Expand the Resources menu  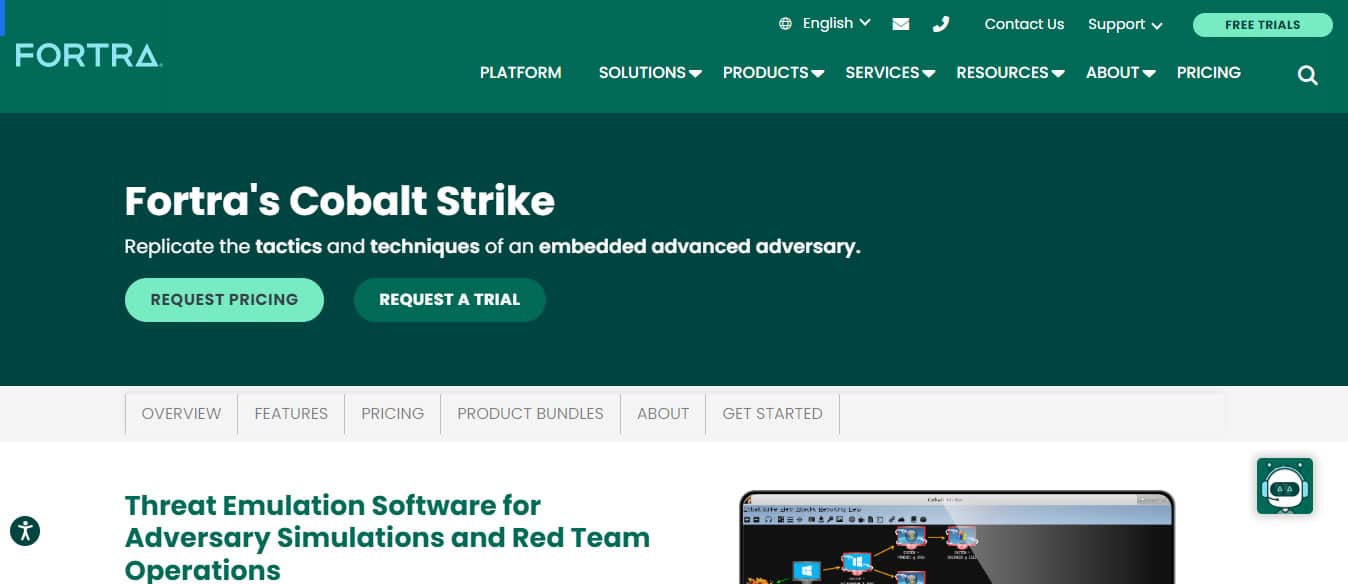[1010, 72]
